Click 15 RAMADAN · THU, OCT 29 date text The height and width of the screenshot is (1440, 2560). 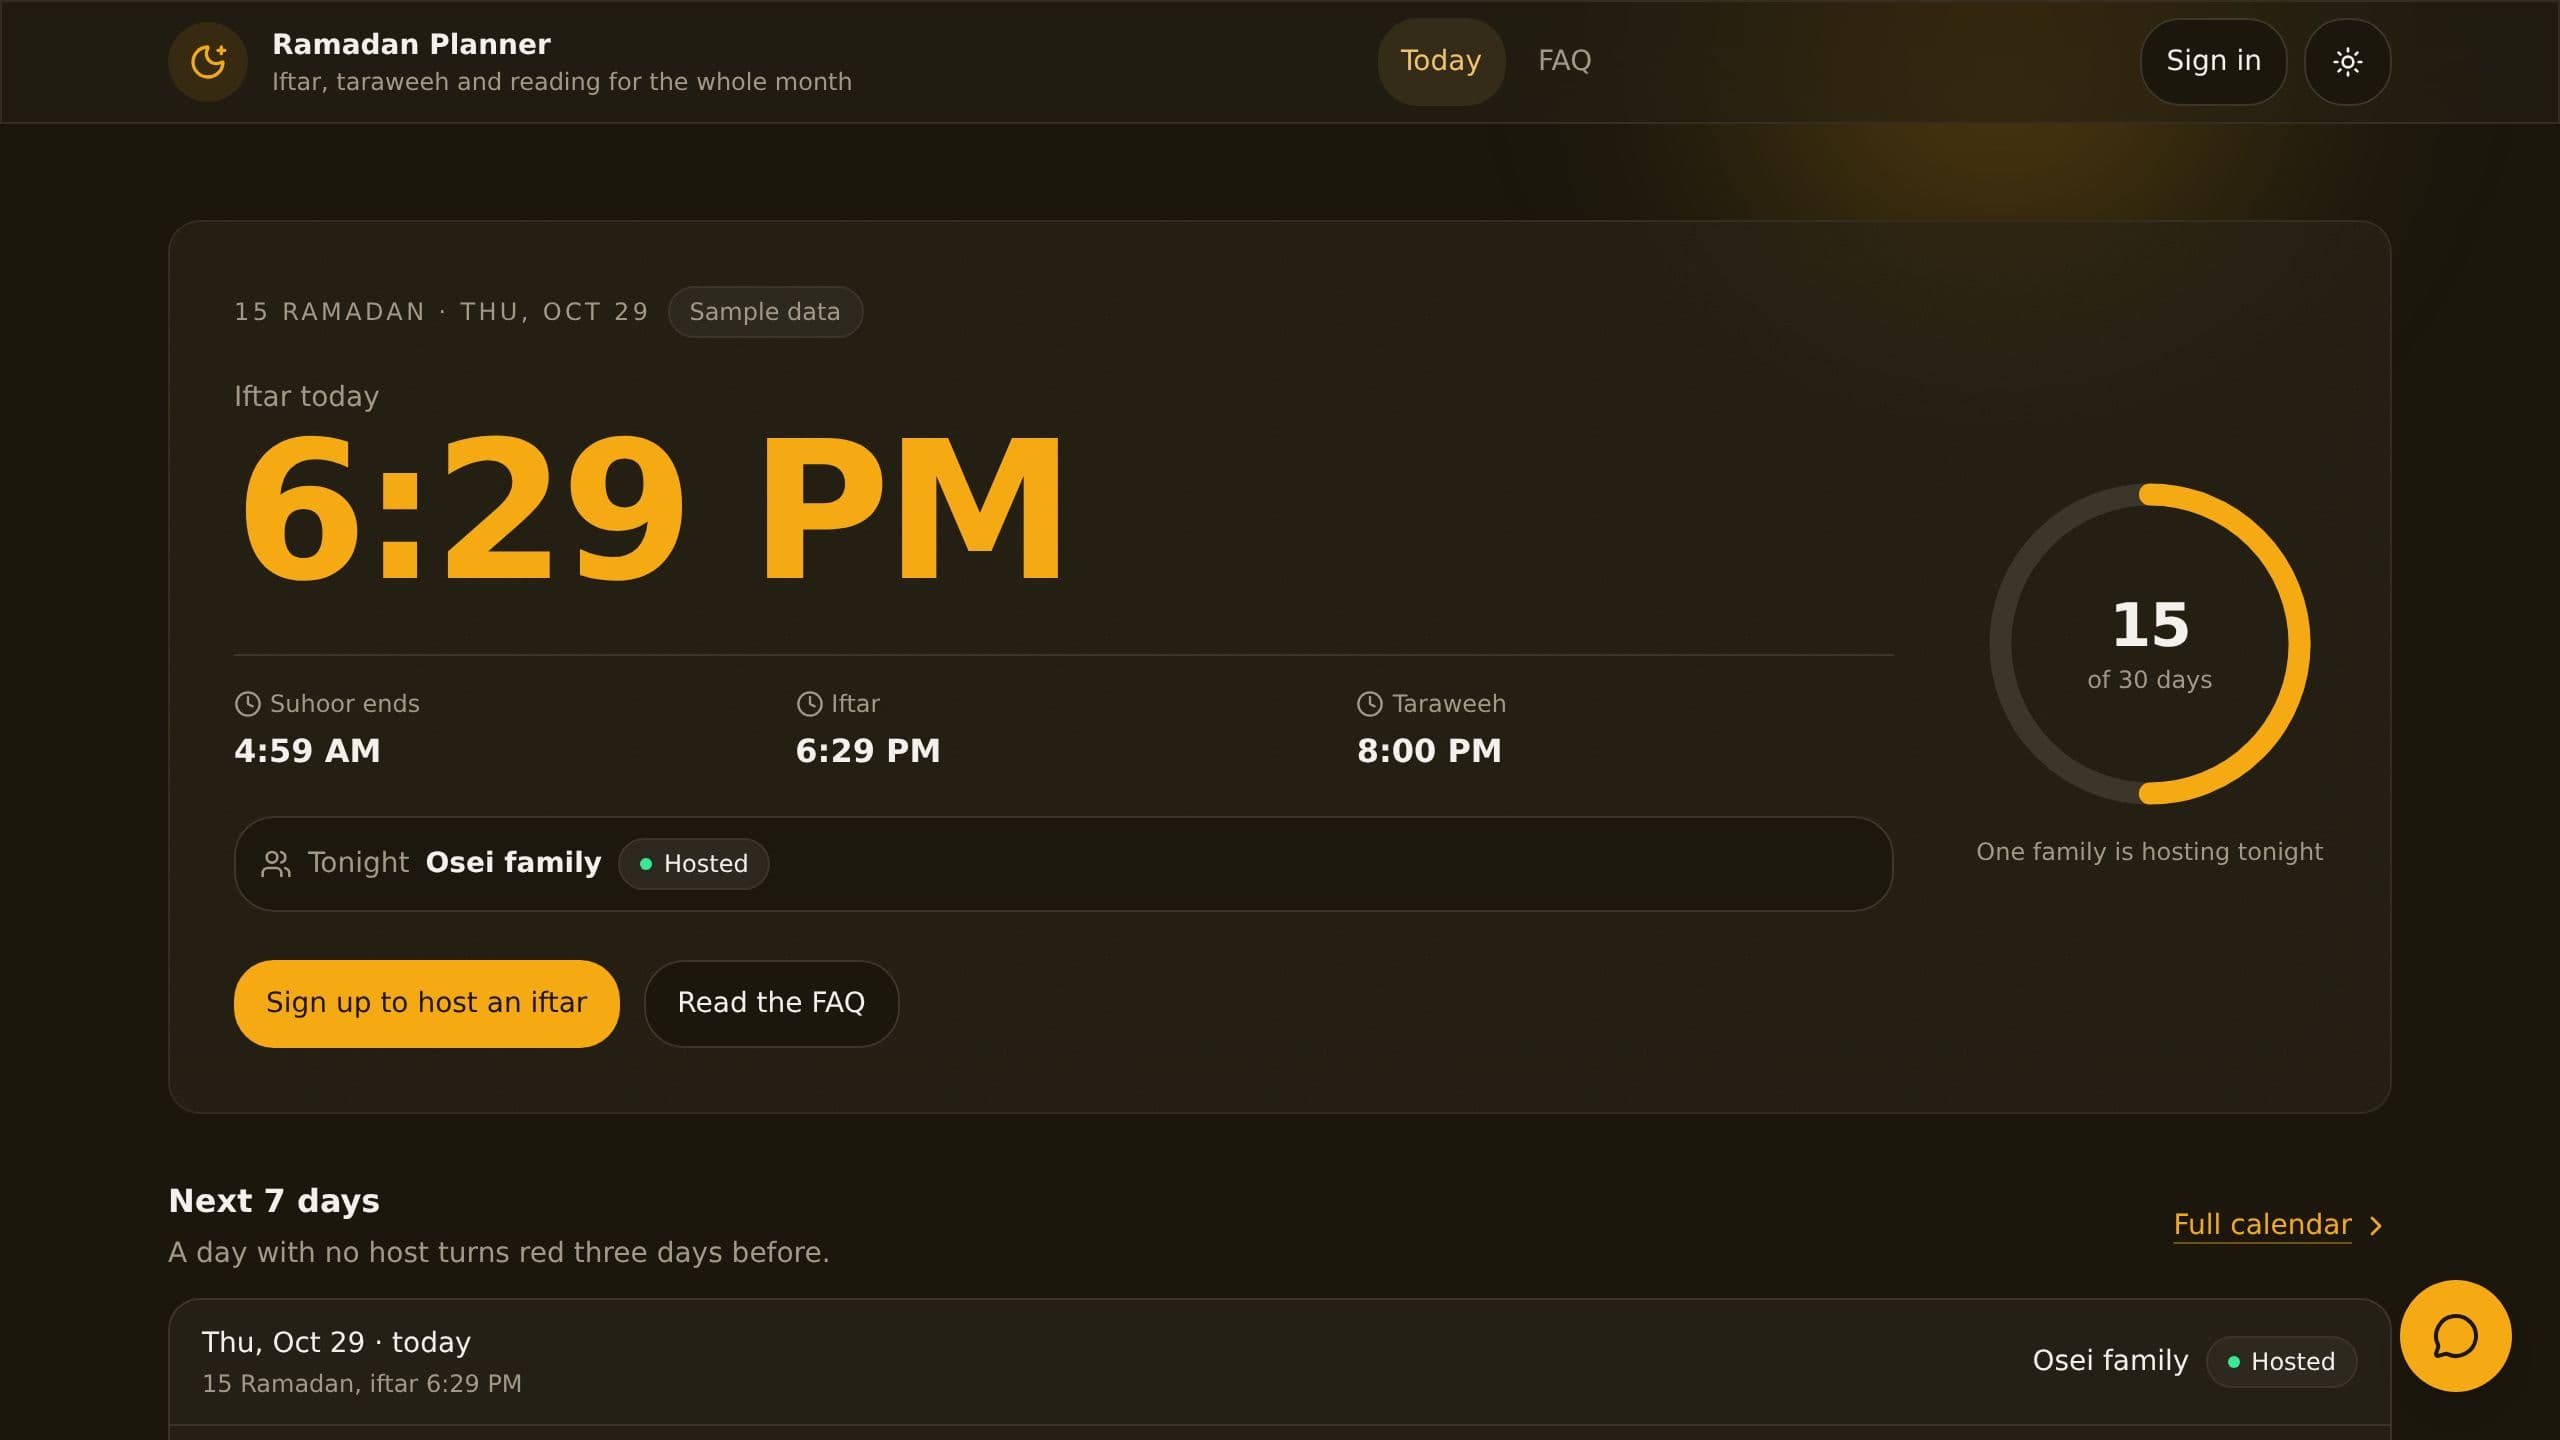click(441, 312)
